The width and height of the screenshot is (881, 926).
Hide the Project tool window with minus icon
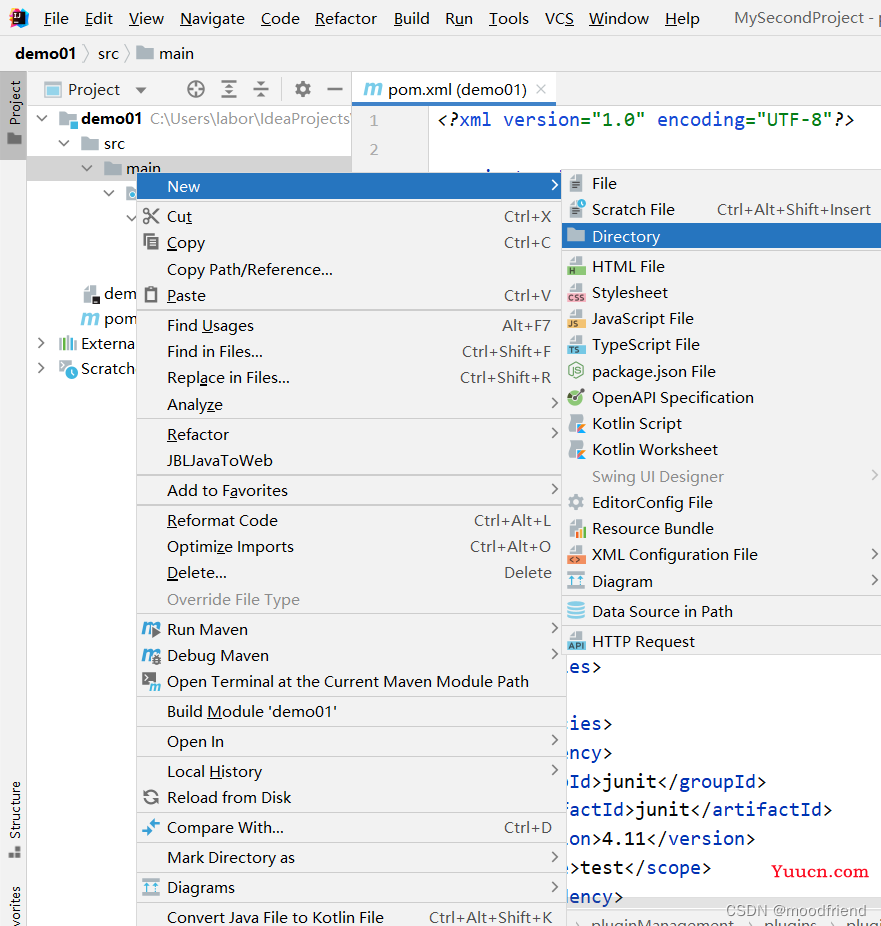click(x=335, y=90)
